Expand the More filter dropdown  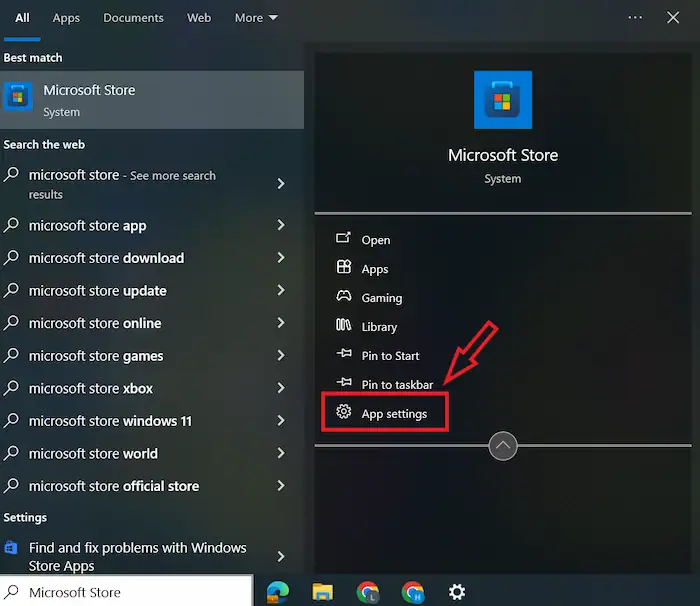point(256,18)
